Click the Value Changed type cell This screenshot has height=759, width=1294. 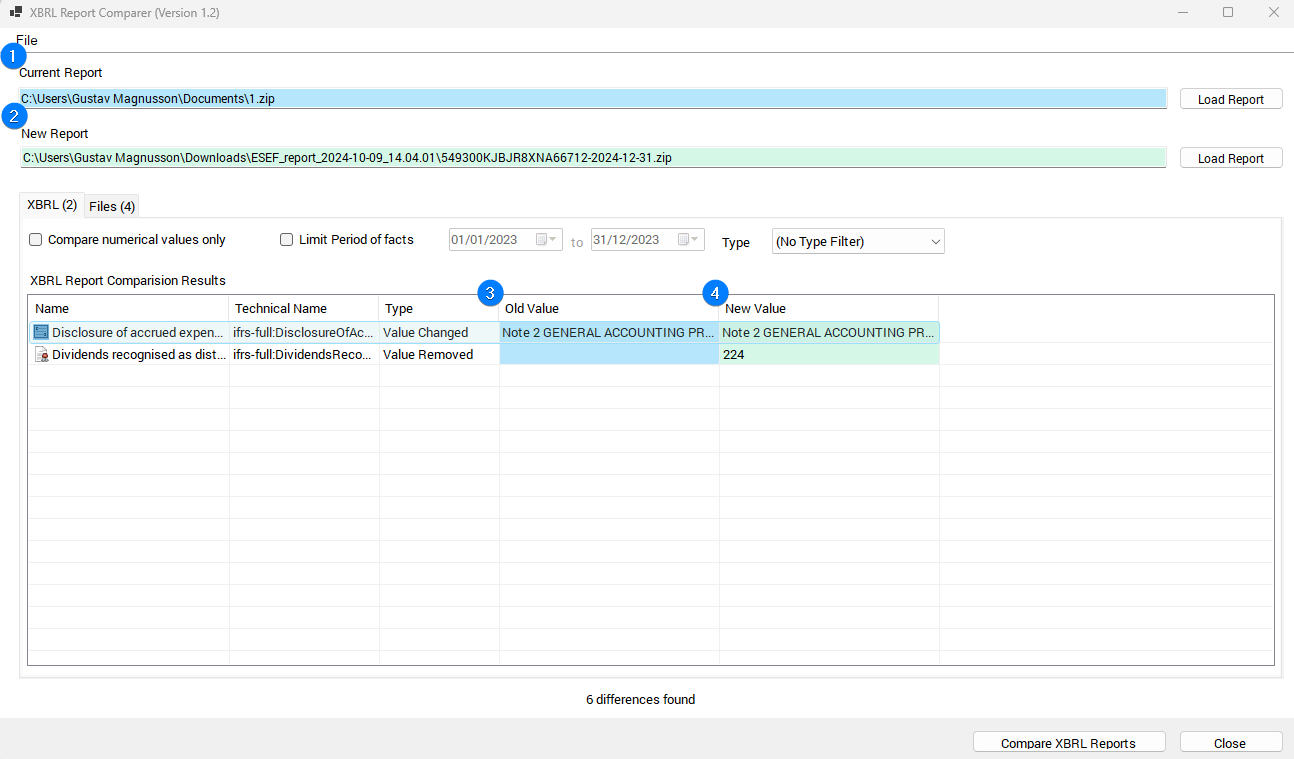coord(439,332)
